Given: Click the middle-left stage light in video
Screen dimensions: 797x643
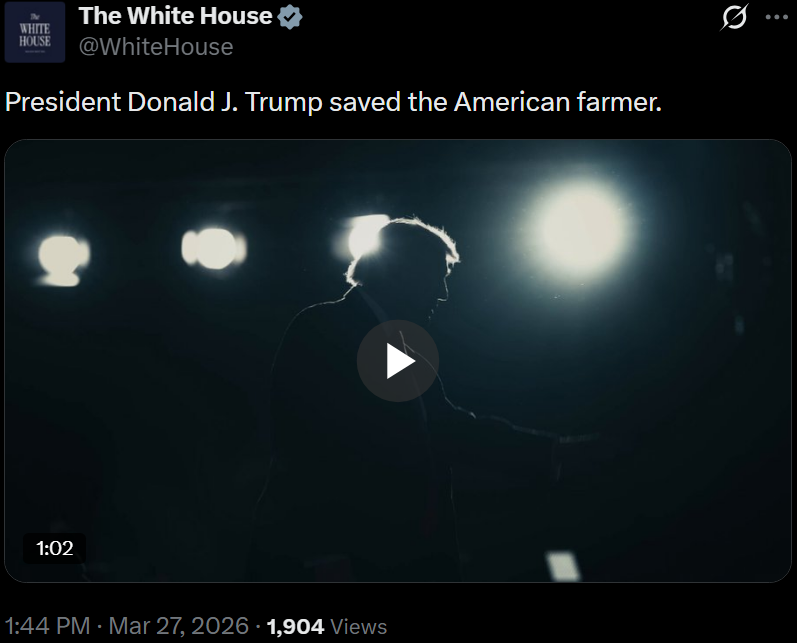Looking at the screenshot, I should [213, 246].
